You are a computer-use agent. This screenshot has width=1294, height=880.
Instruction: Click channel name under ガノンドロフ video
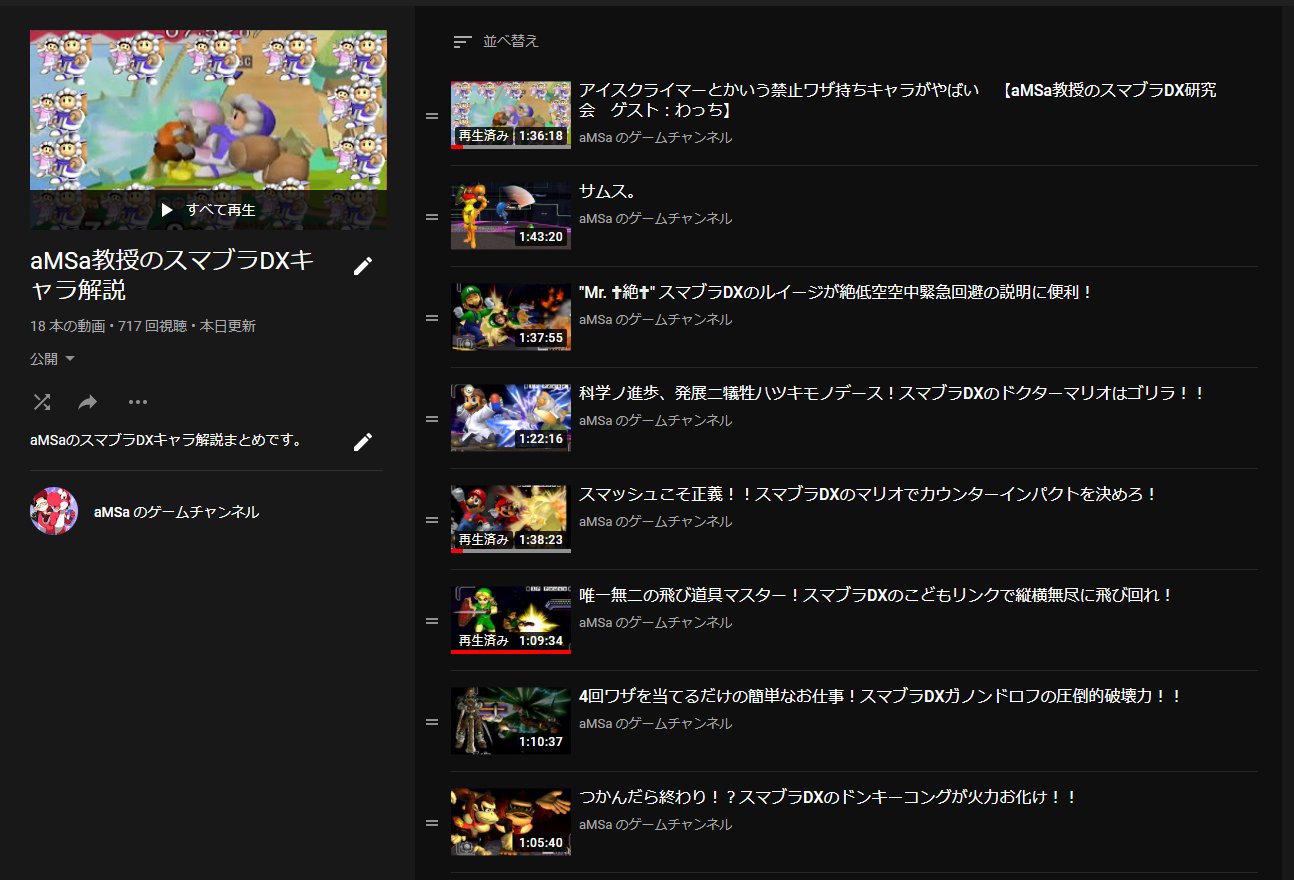pos(656,723)
